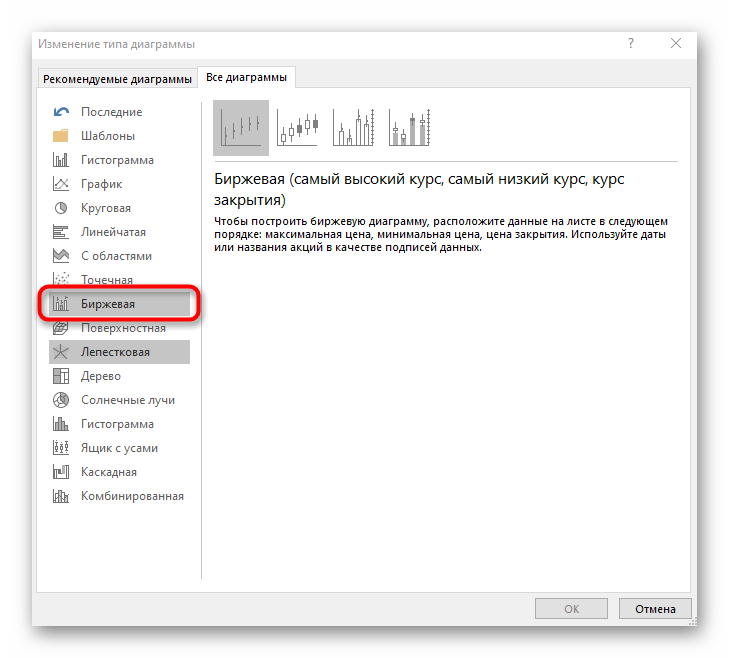This screenshot has width=729, height=658.
Task: Click the Дерево label
Action: point(101,376)
